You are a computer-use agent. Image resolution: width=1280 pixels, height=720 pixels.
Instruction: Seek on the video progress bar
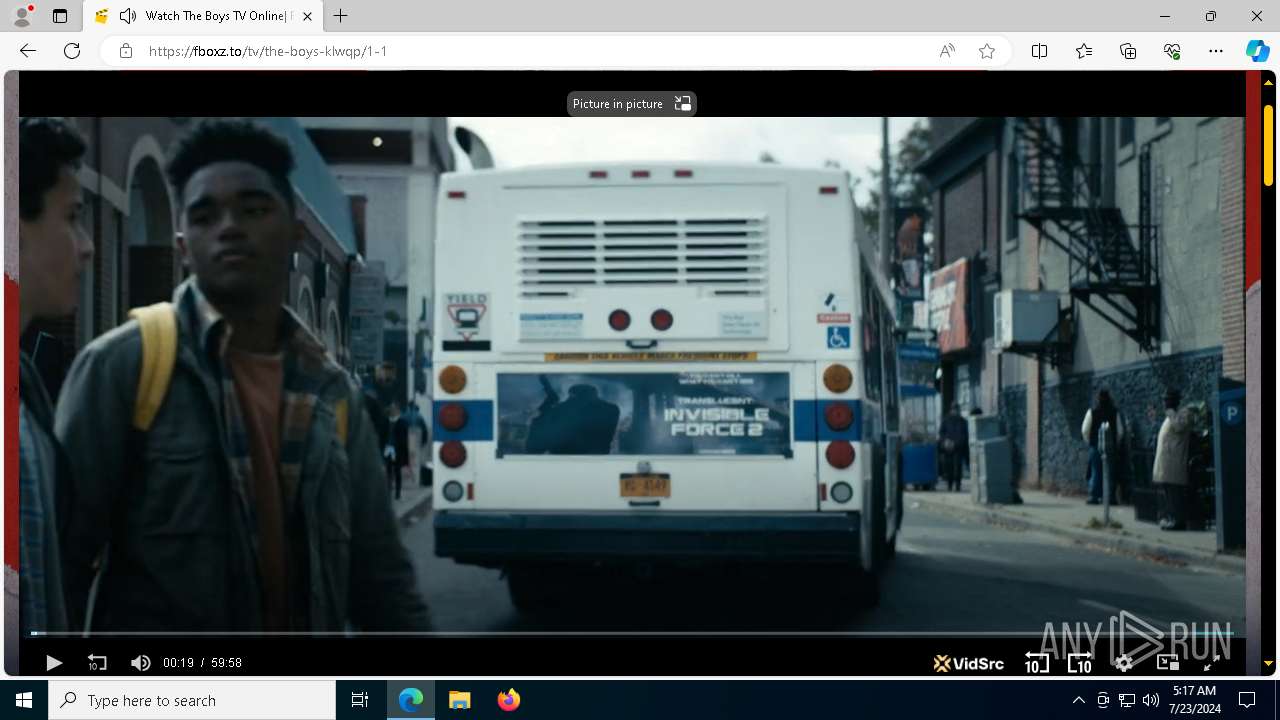(x=632, y=633)
